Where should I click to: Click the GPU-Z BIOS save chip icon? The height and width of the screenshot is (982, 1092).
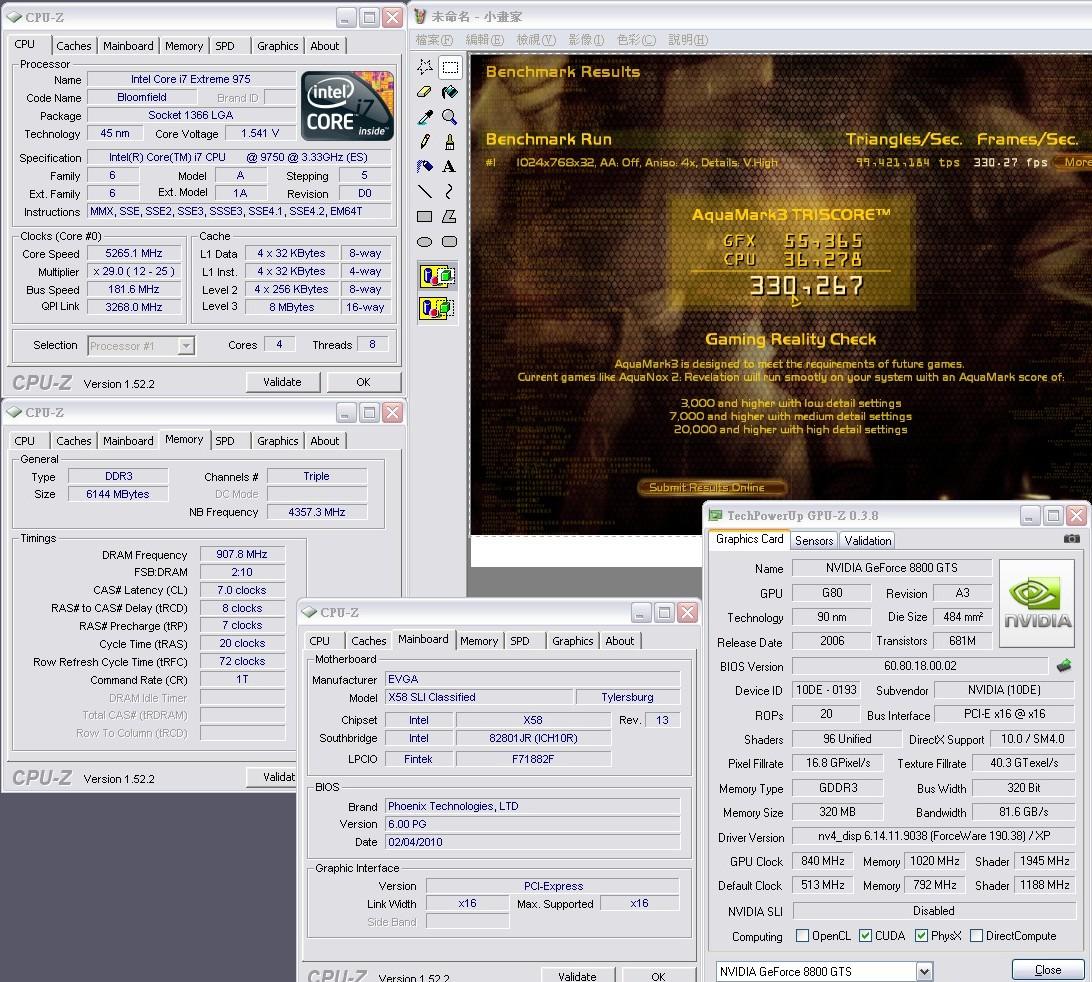click(1063, 666)
